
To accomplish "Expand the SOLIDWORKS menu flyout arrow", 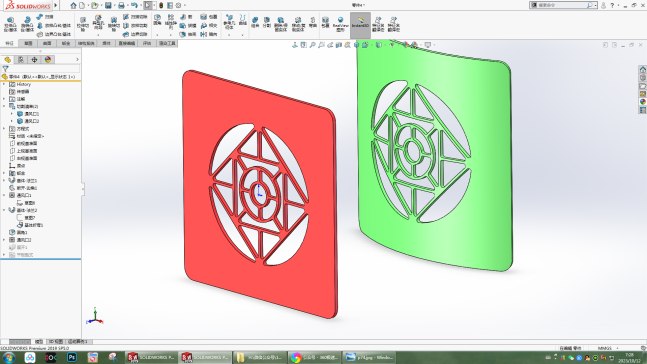I will pos(56,5).
